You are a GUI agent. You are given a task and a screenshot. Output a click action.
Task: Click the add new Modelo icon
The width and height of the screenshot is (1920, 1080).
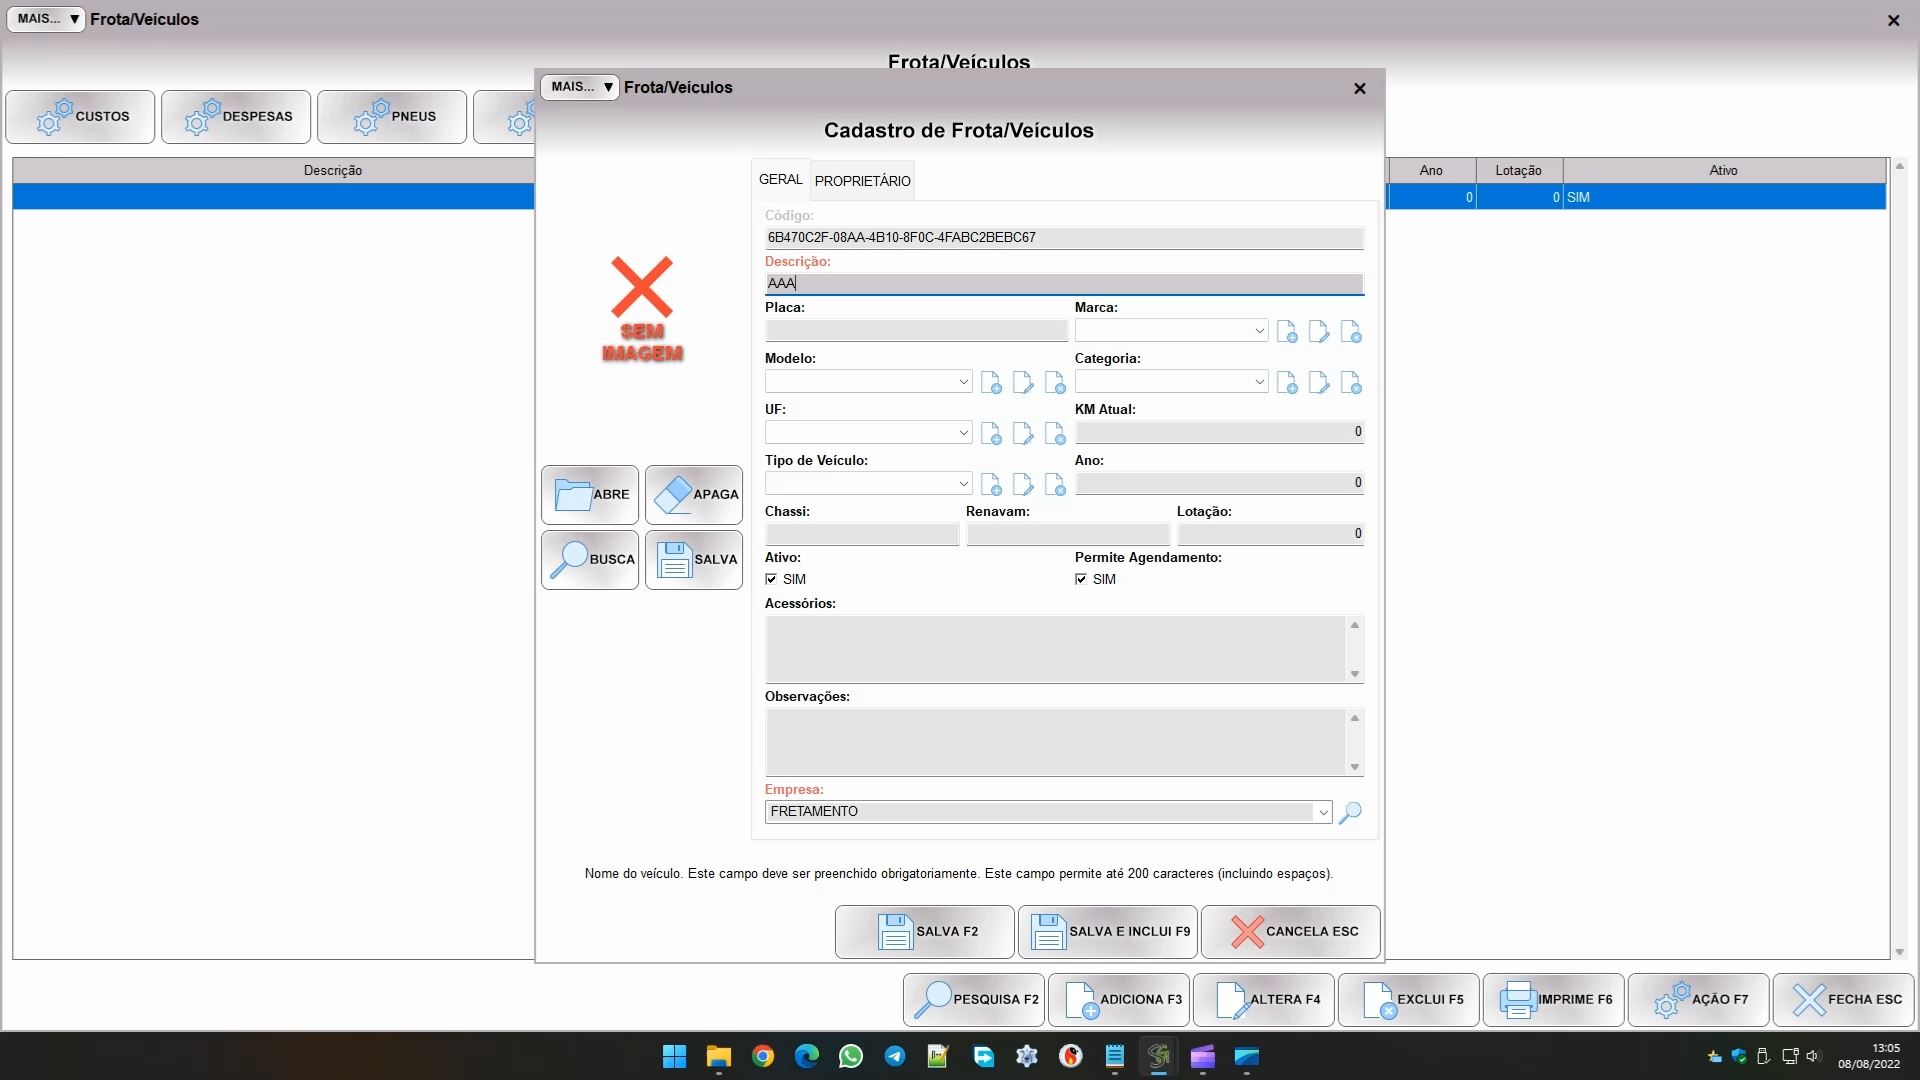pos(991,383)
